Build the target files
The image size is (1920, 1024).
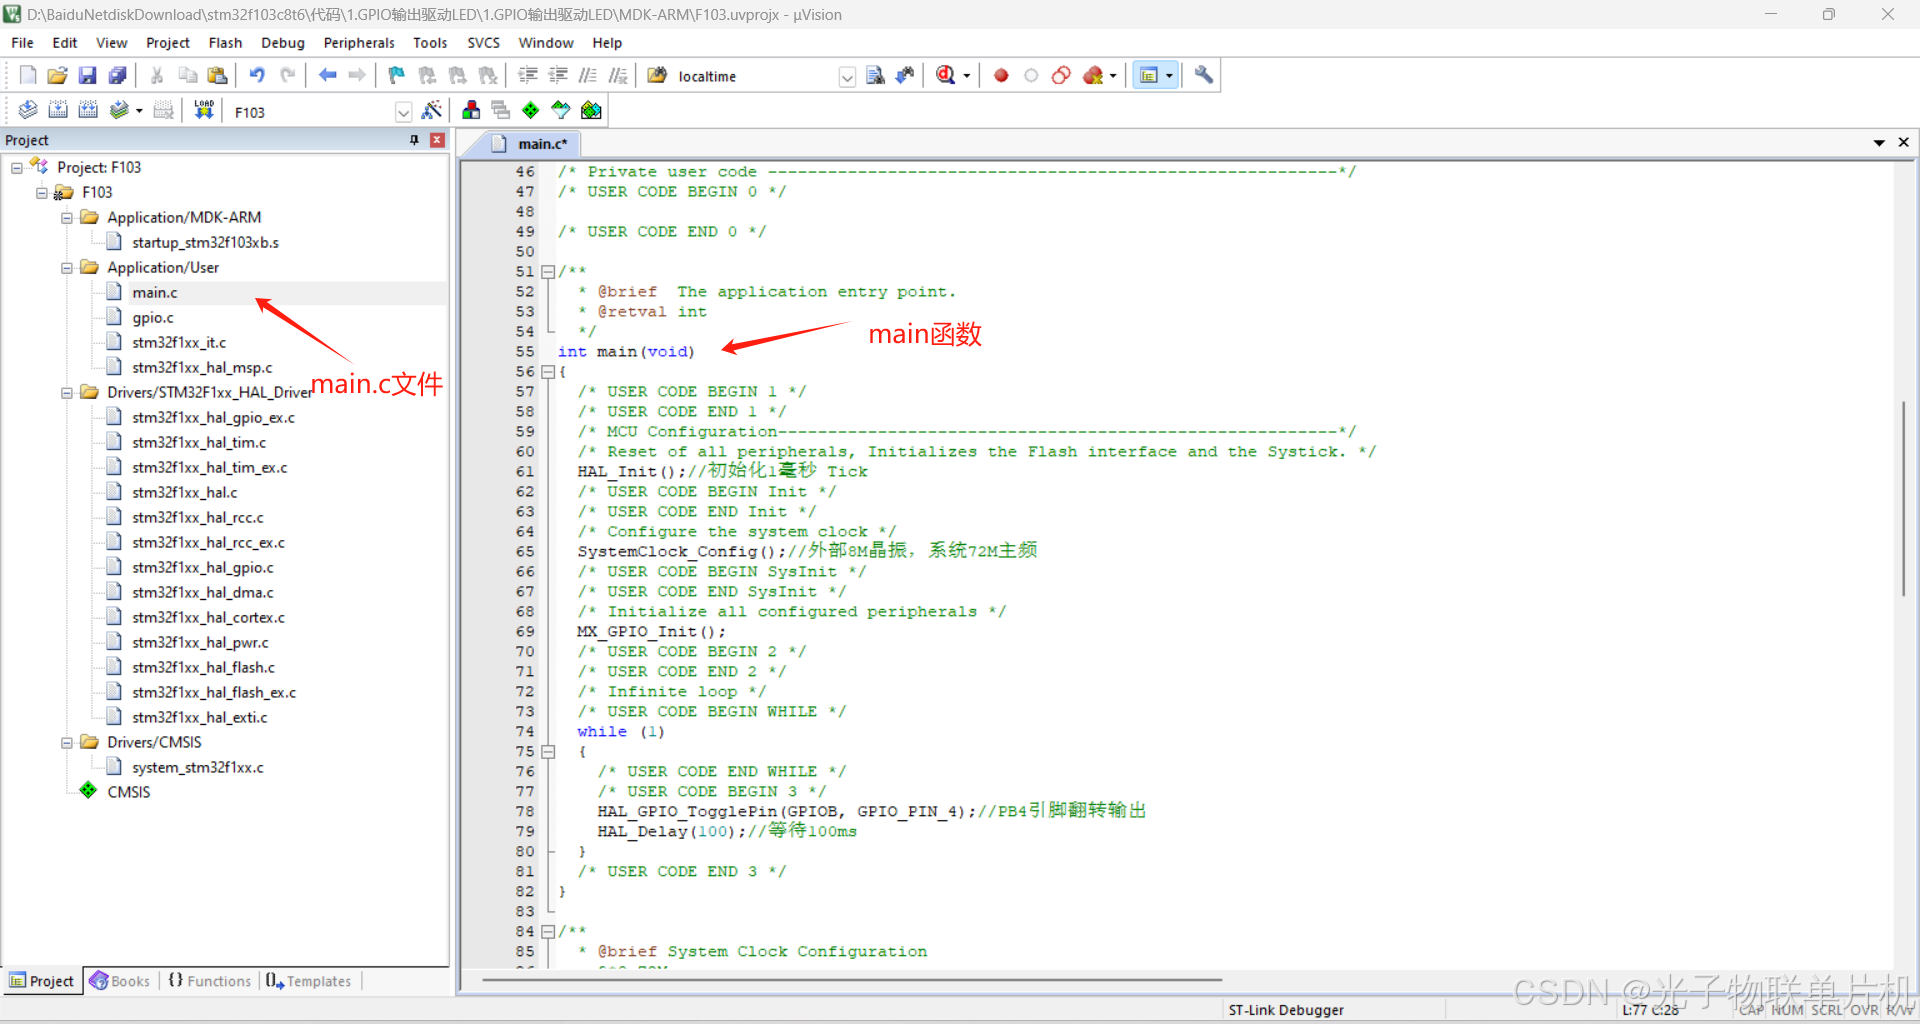pyautogui.click(x=58, y=111)
